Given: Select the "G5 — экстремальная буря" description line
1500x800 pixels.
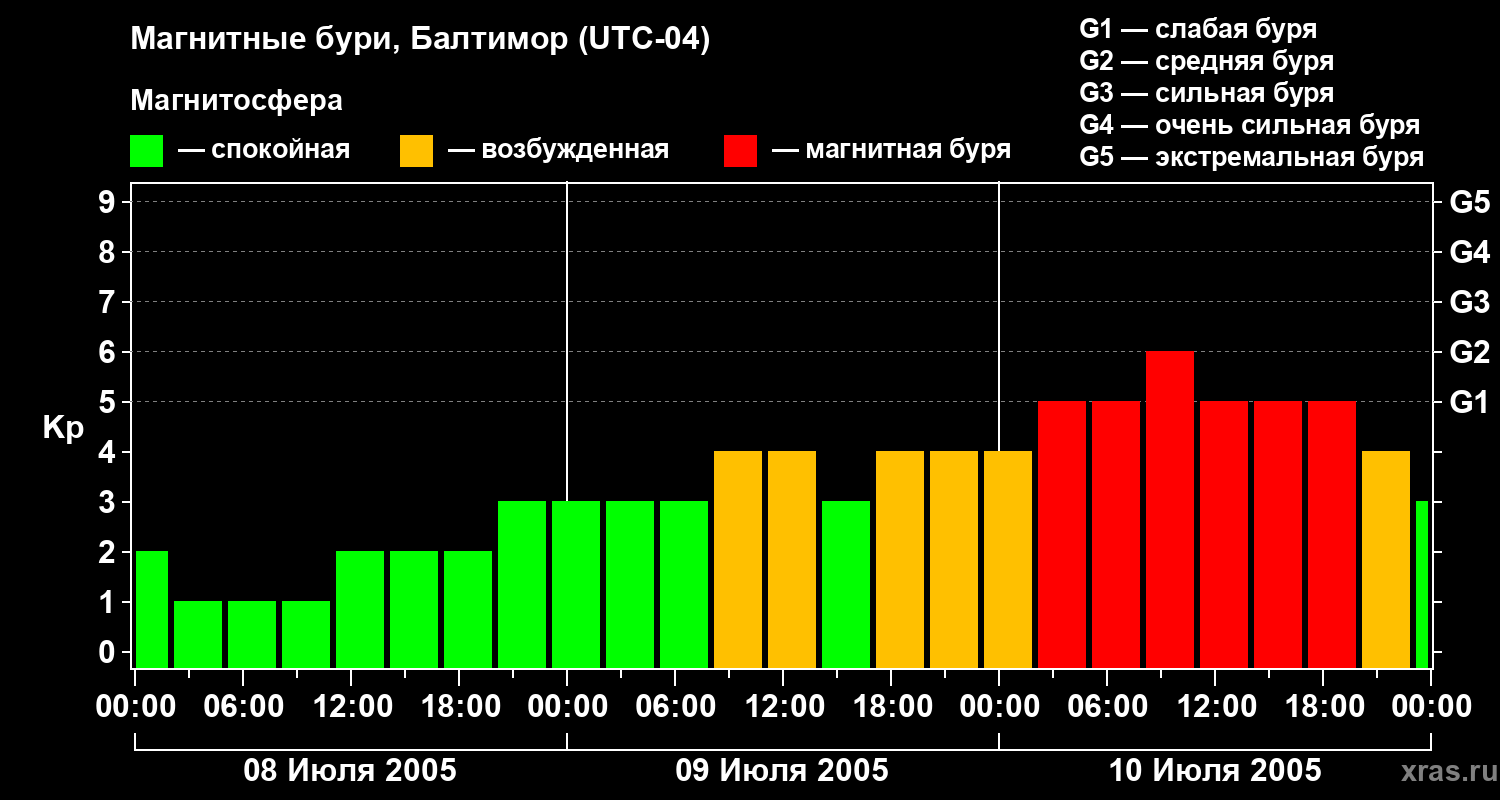Looking at the screenshot, I should coord(1252,157).
